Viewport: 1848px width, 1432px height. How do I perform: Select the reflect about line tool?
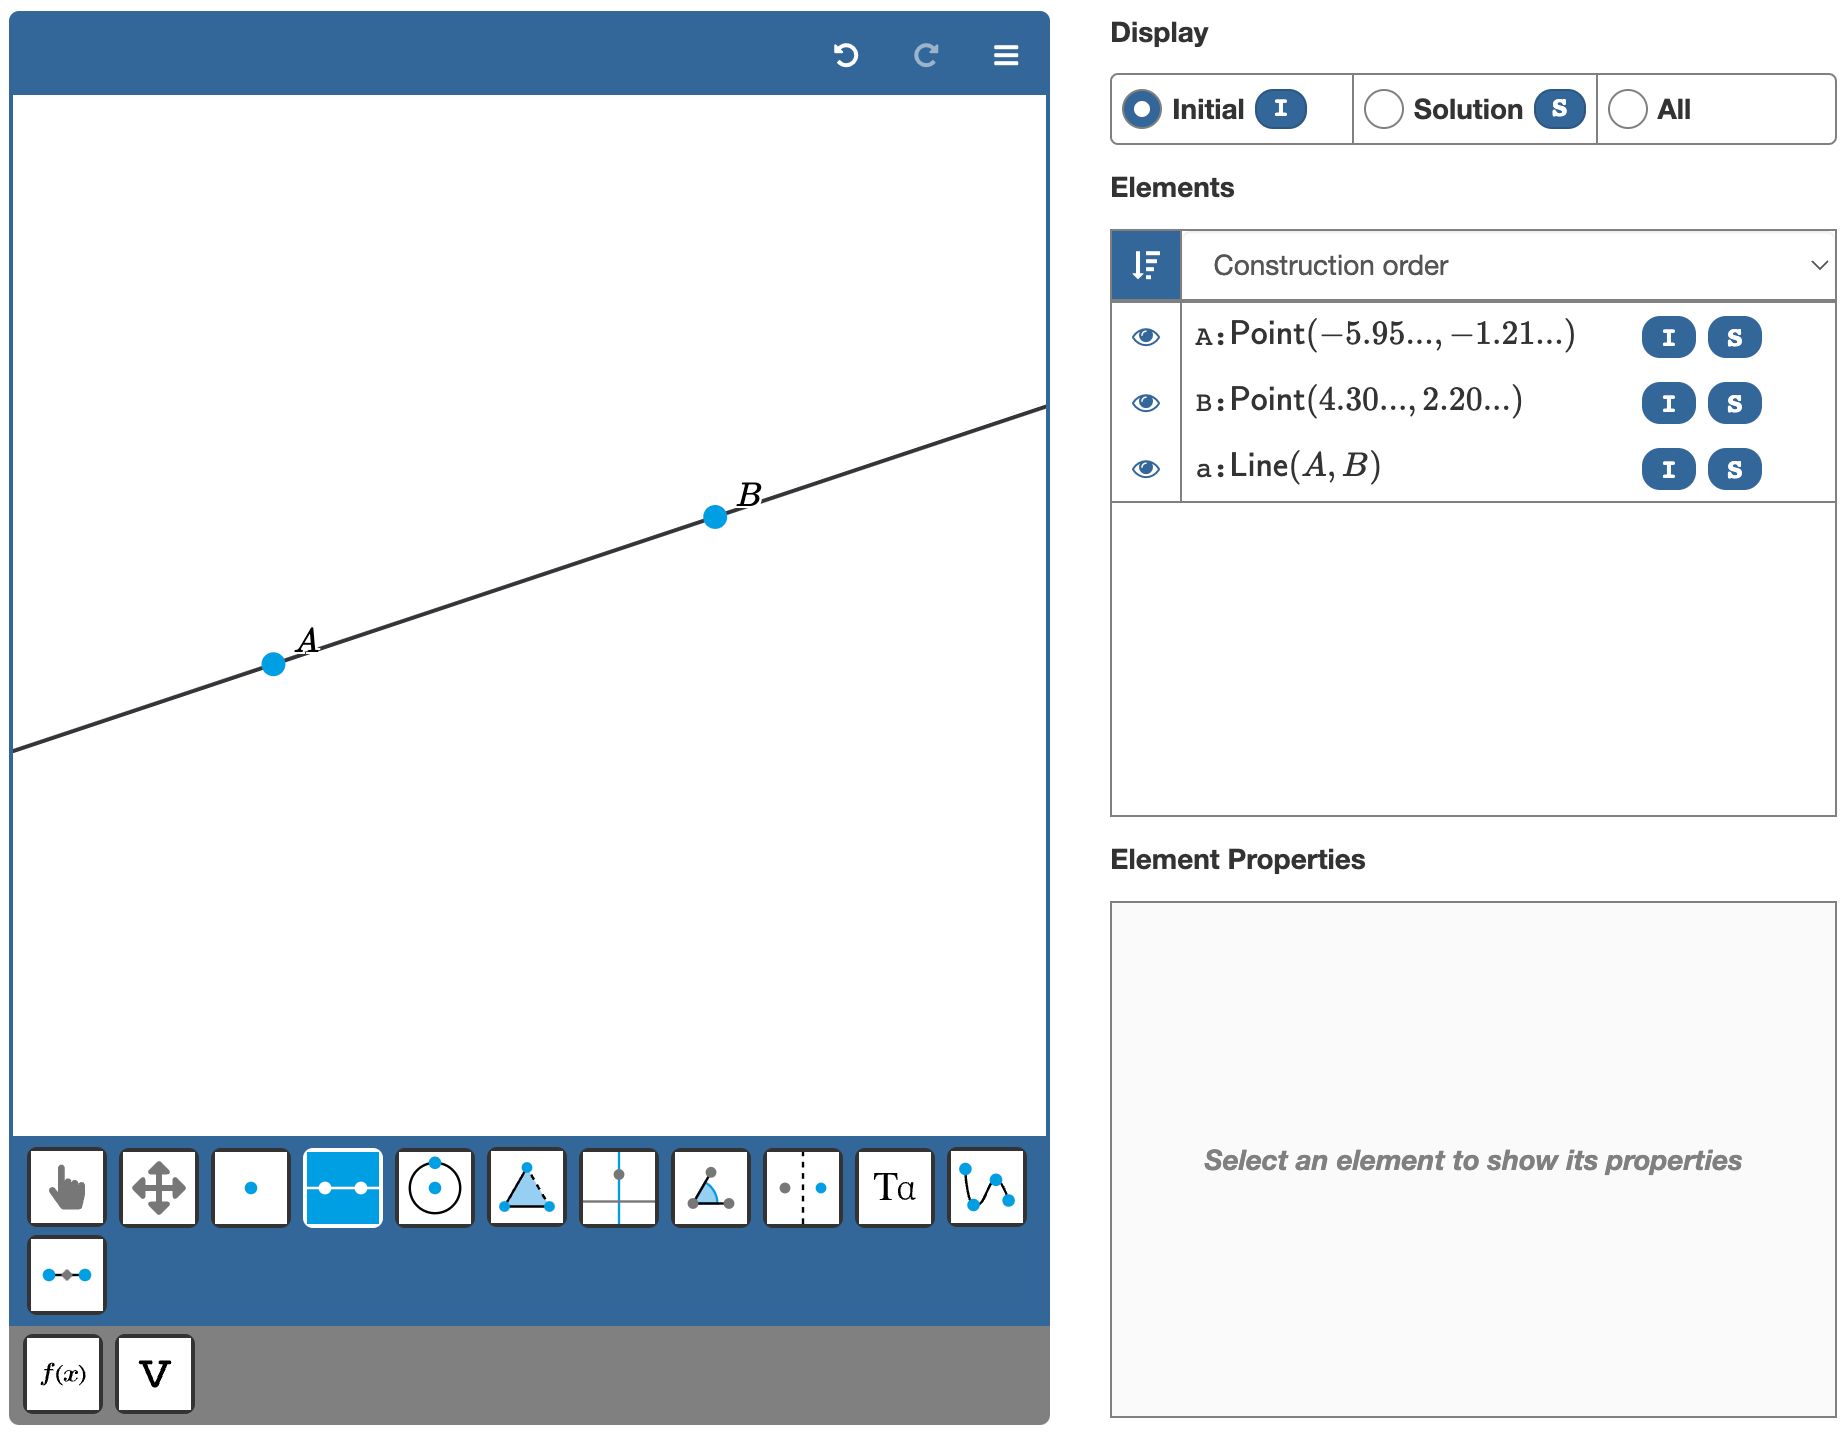click(x=803, y=1187)
